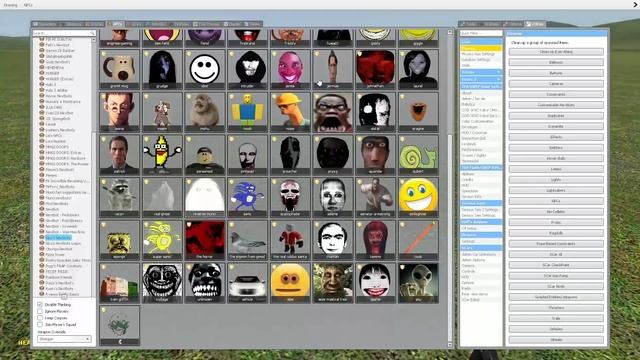Click the NPC category search field
Image resolution: width=640 pixels, height=360 pixels.
(x=64, y=33)
